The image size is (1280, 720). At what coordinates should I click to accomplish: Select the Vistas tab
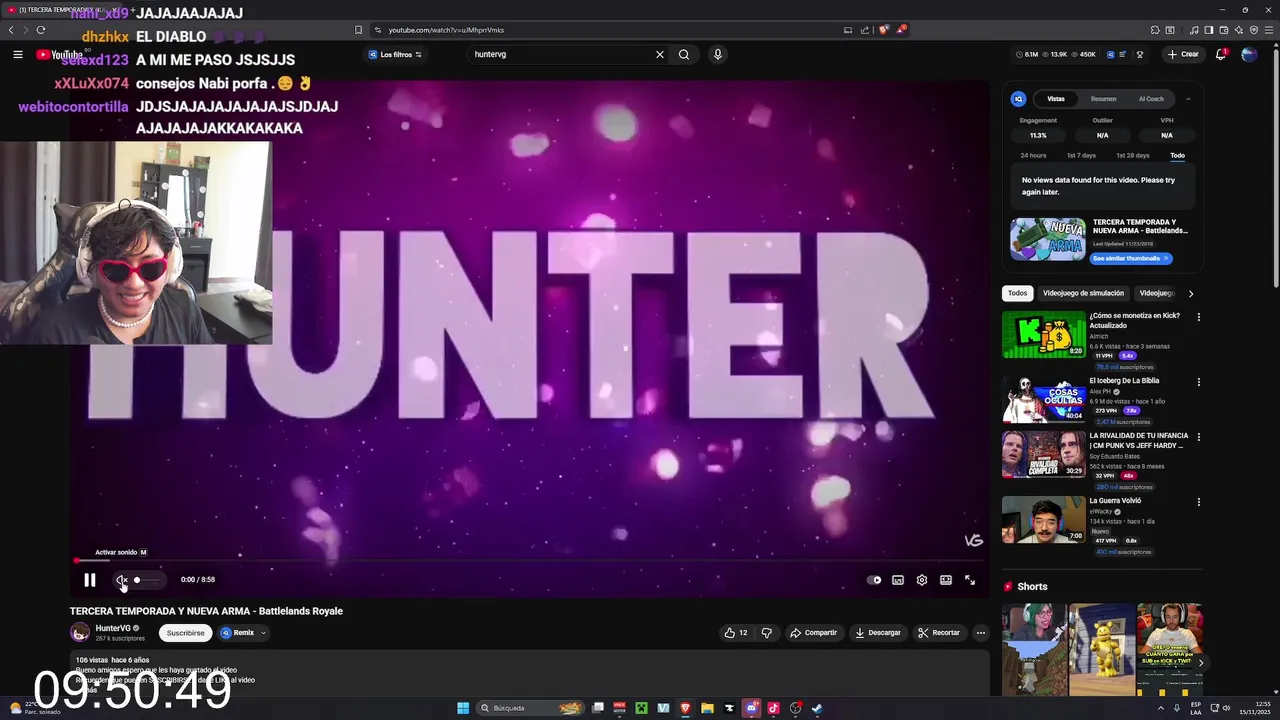[1056, 99]
